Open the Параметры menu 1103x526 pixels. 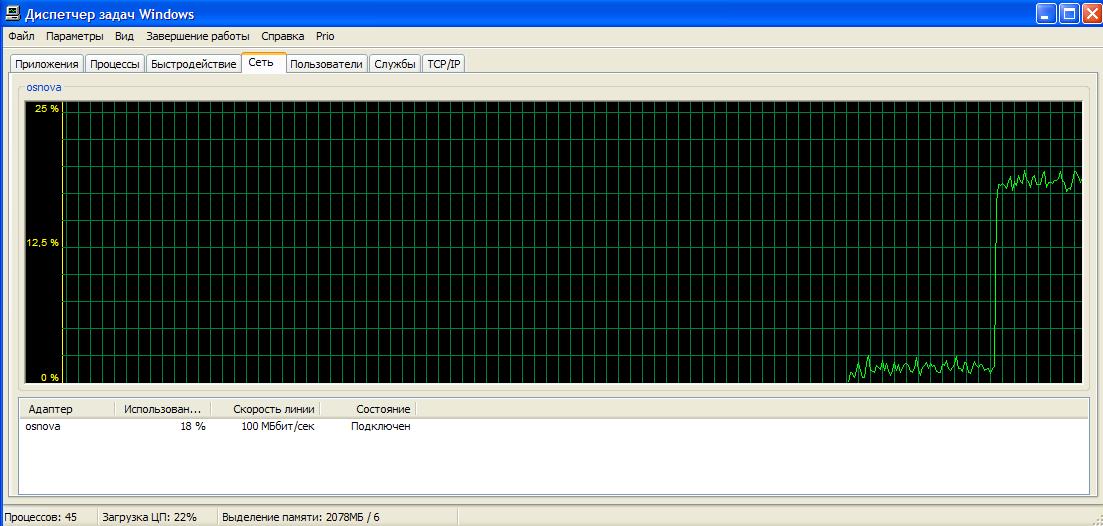coord(74,36)
